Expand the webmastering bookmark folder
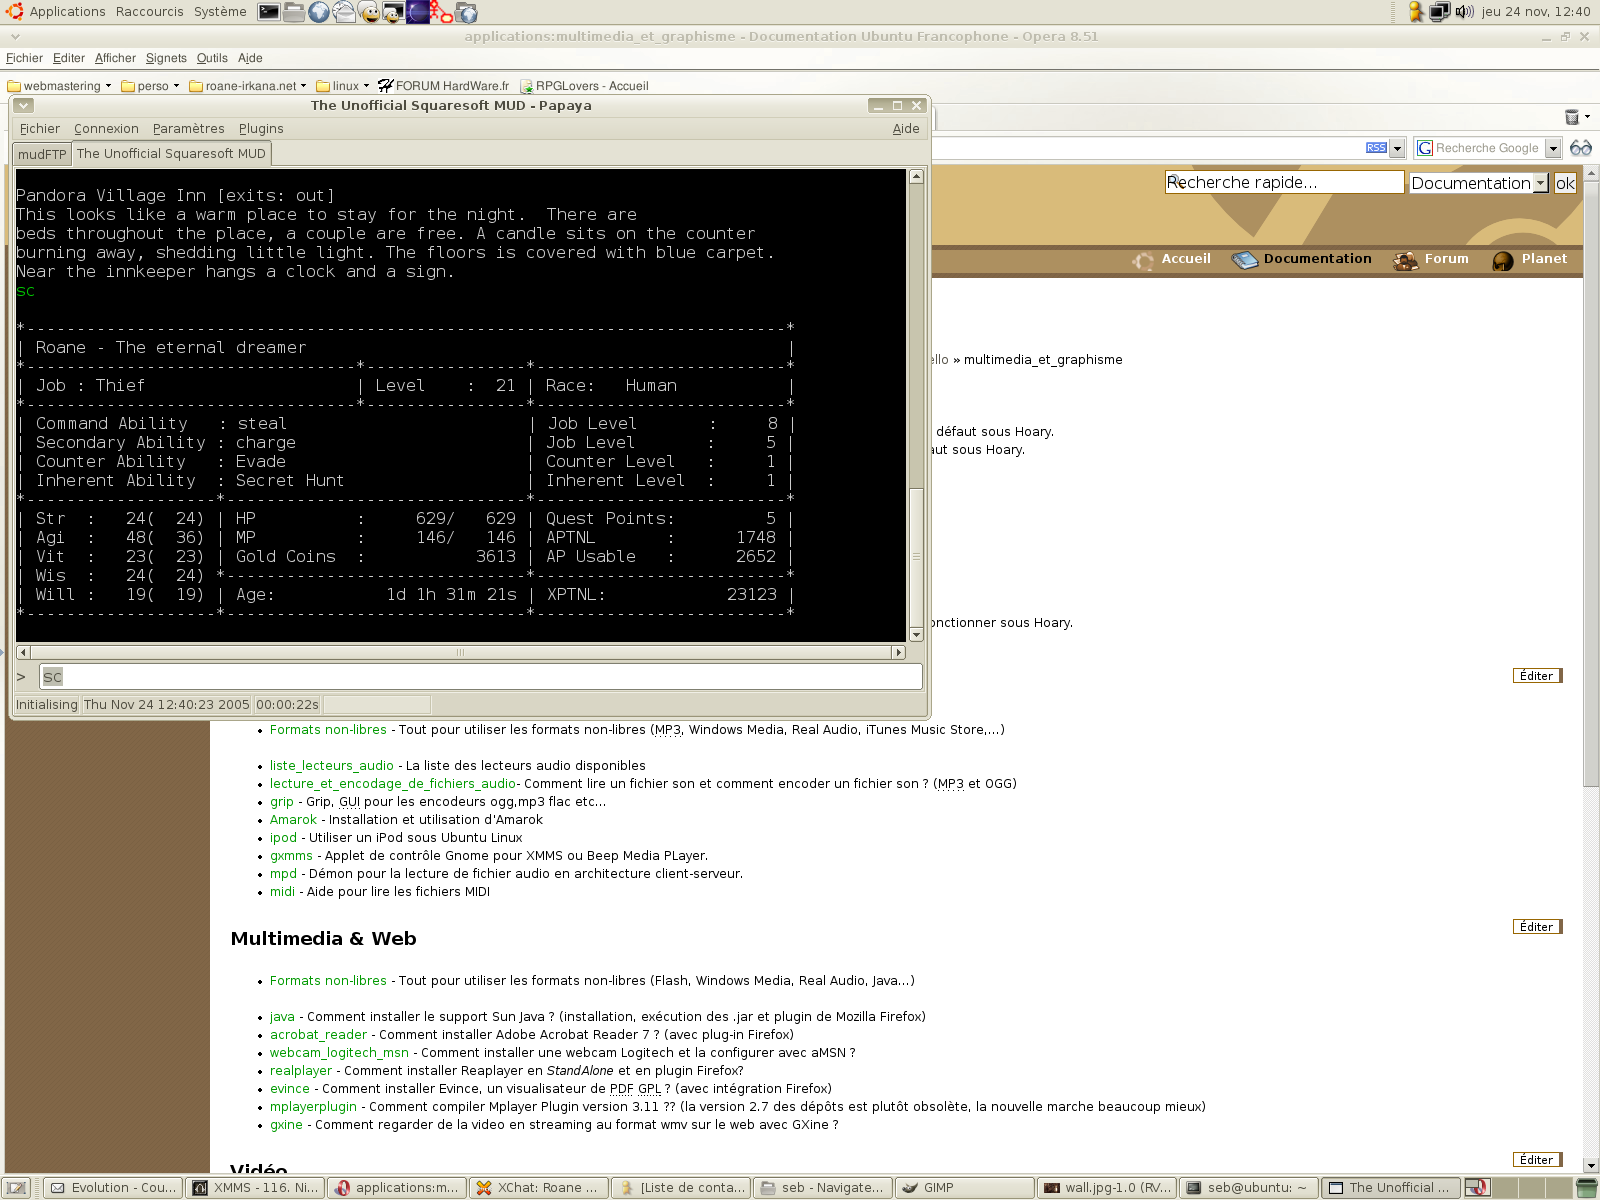Screen dimensions: 1600x1200 click(x=60, y=86)
